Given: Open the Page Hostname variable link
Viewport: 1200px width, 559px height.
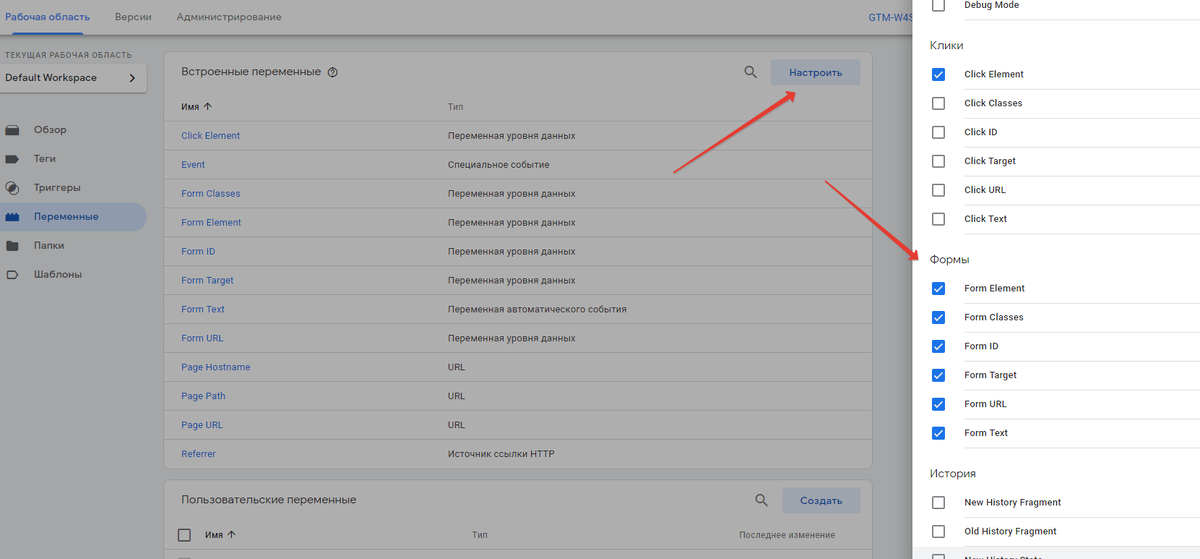Looking at the screenshot, I should pos(216,368).
